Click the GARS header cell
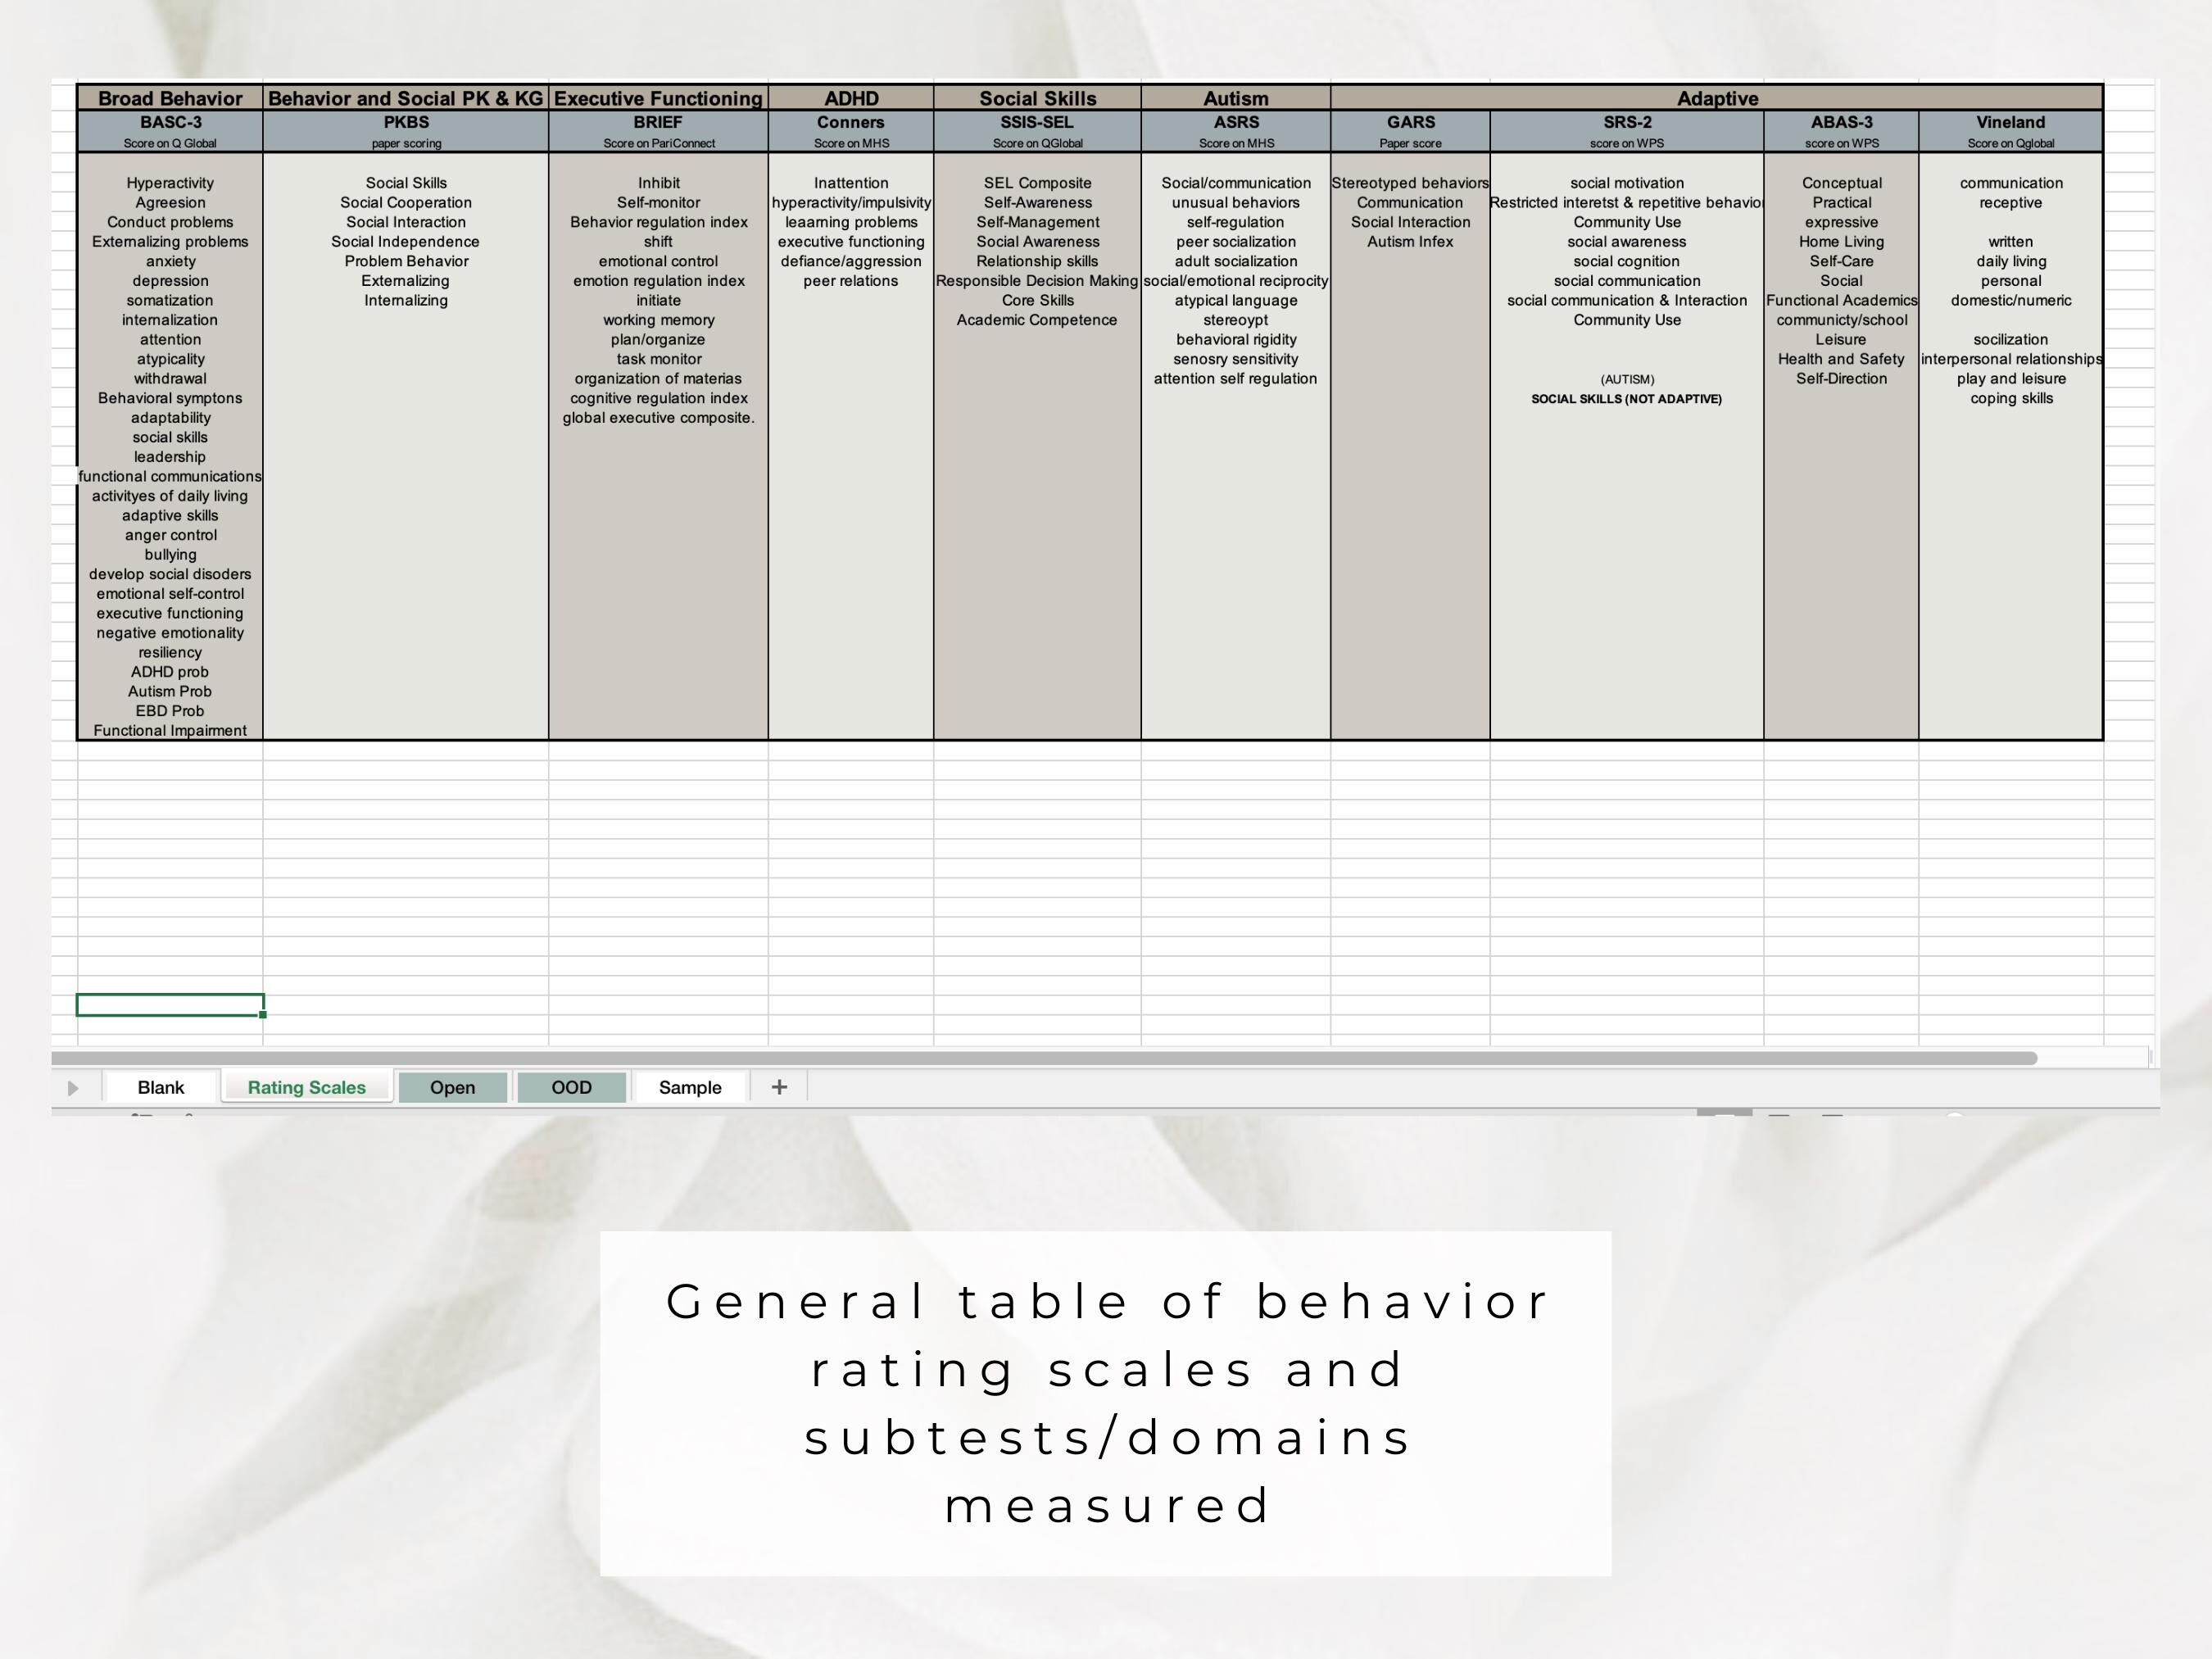 [1411, 121]
